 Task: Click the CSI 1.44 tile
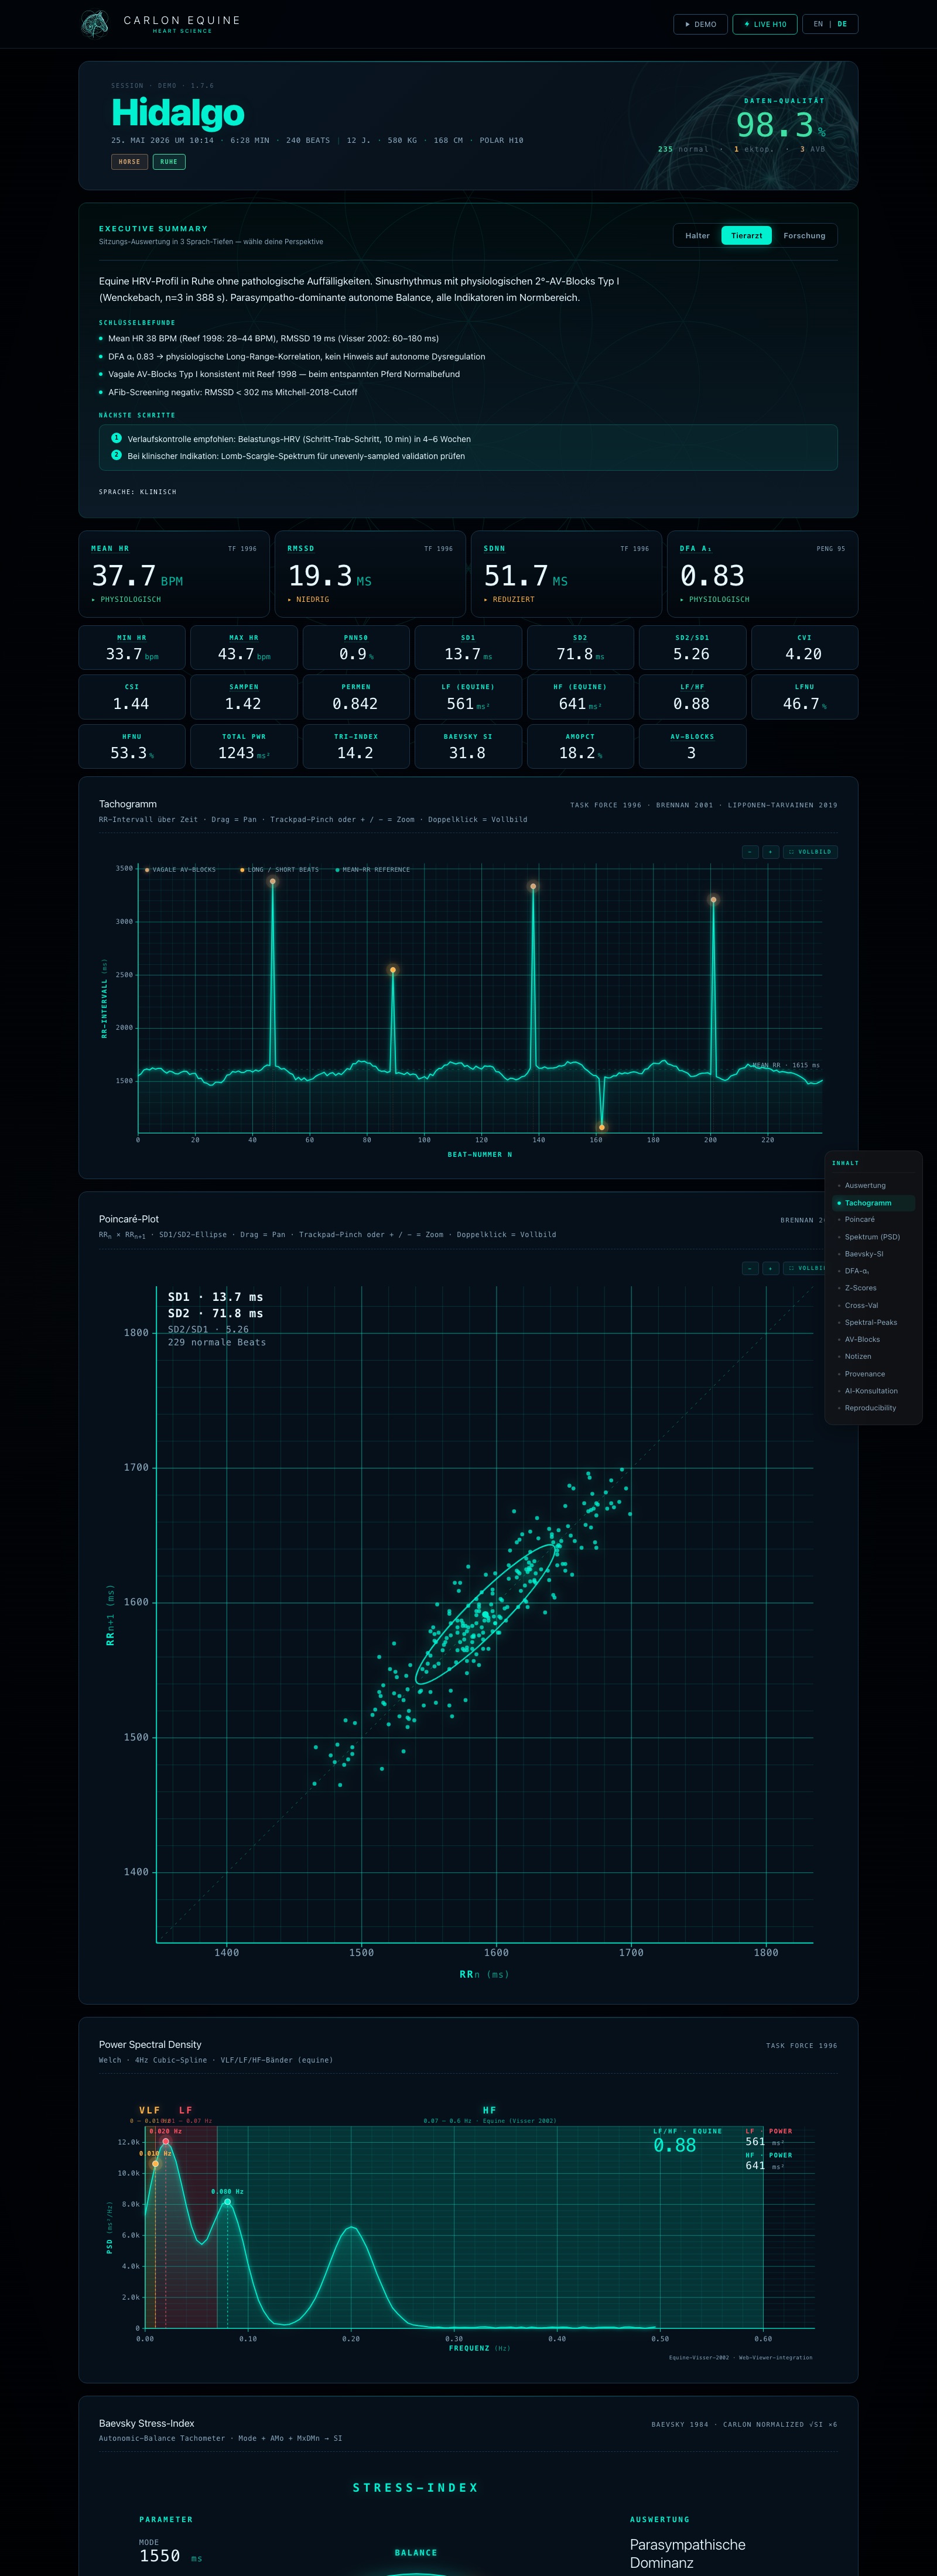coord(132,697)
